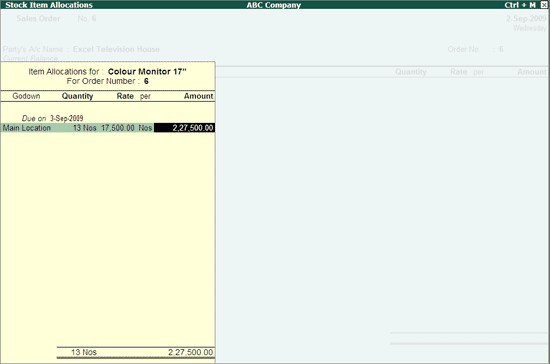Click the Ctrl + M shortcut label
The image size is (550, 364).
(x=520, y=5)
